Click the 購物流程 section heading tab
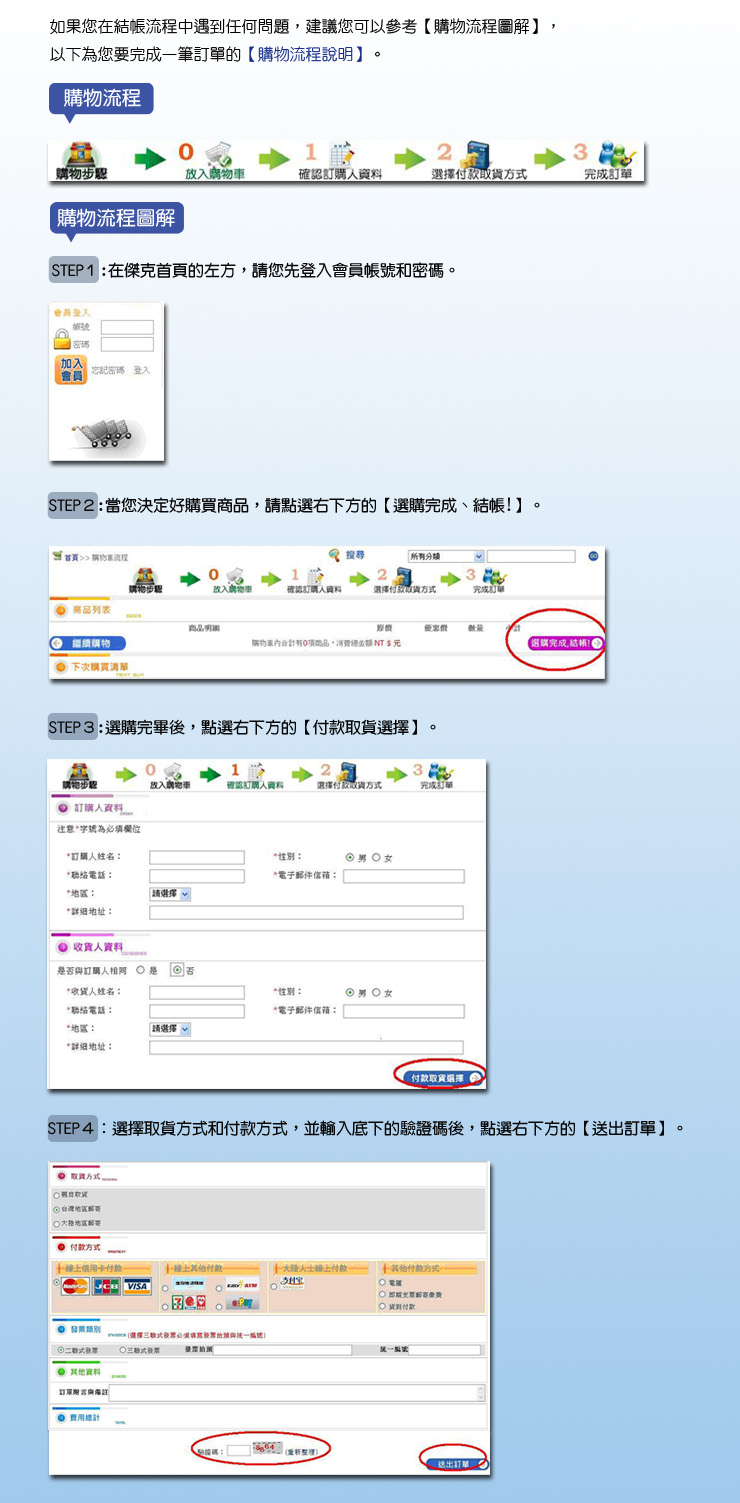 pyautogui.click(x=101, y=98)
